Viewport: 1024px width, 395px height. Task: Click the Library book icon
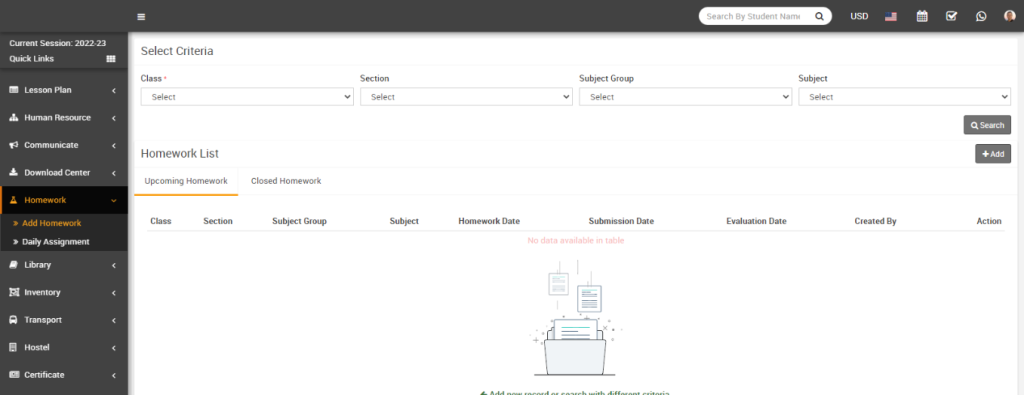click(14, 265)
